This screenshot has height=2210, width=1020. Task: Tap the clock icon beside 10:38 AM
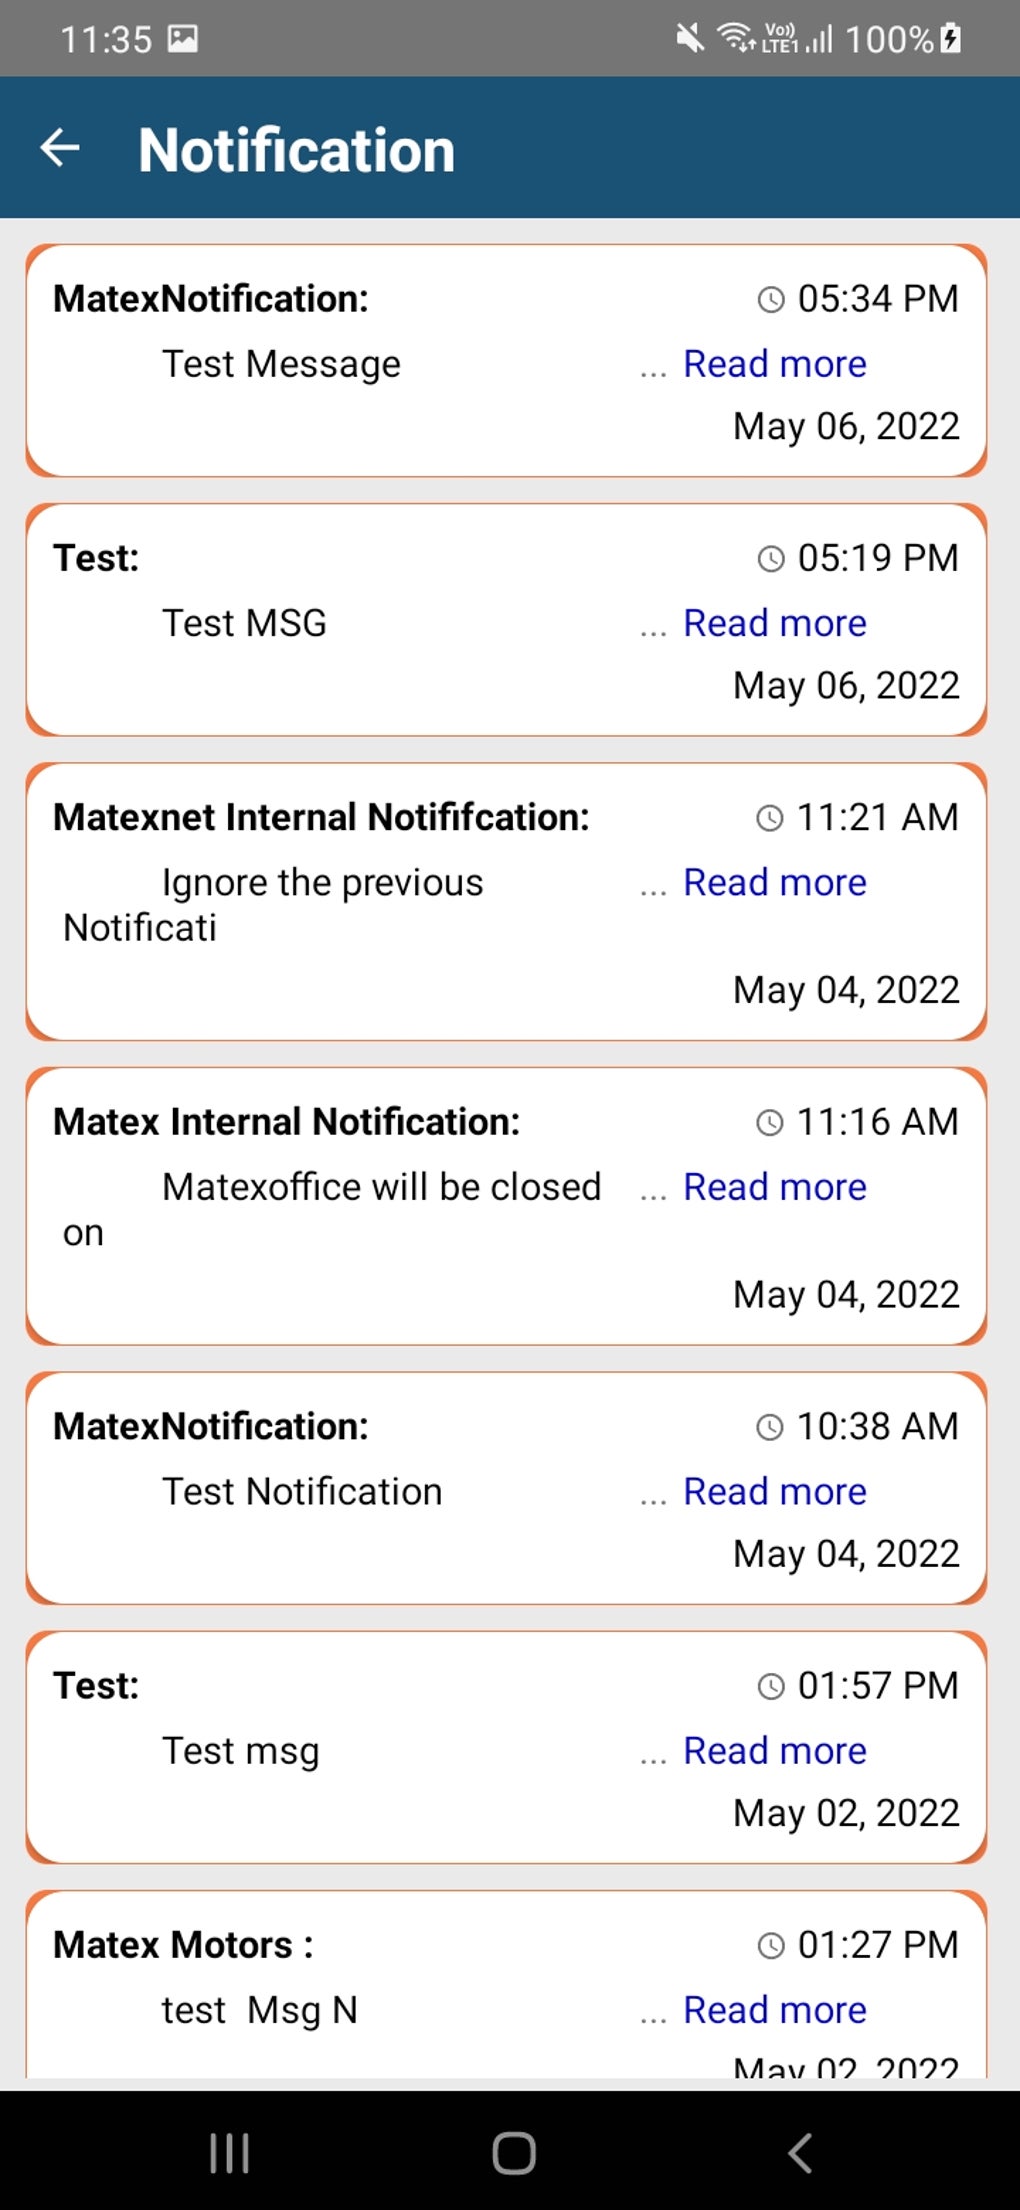[x=770, y=1427]
